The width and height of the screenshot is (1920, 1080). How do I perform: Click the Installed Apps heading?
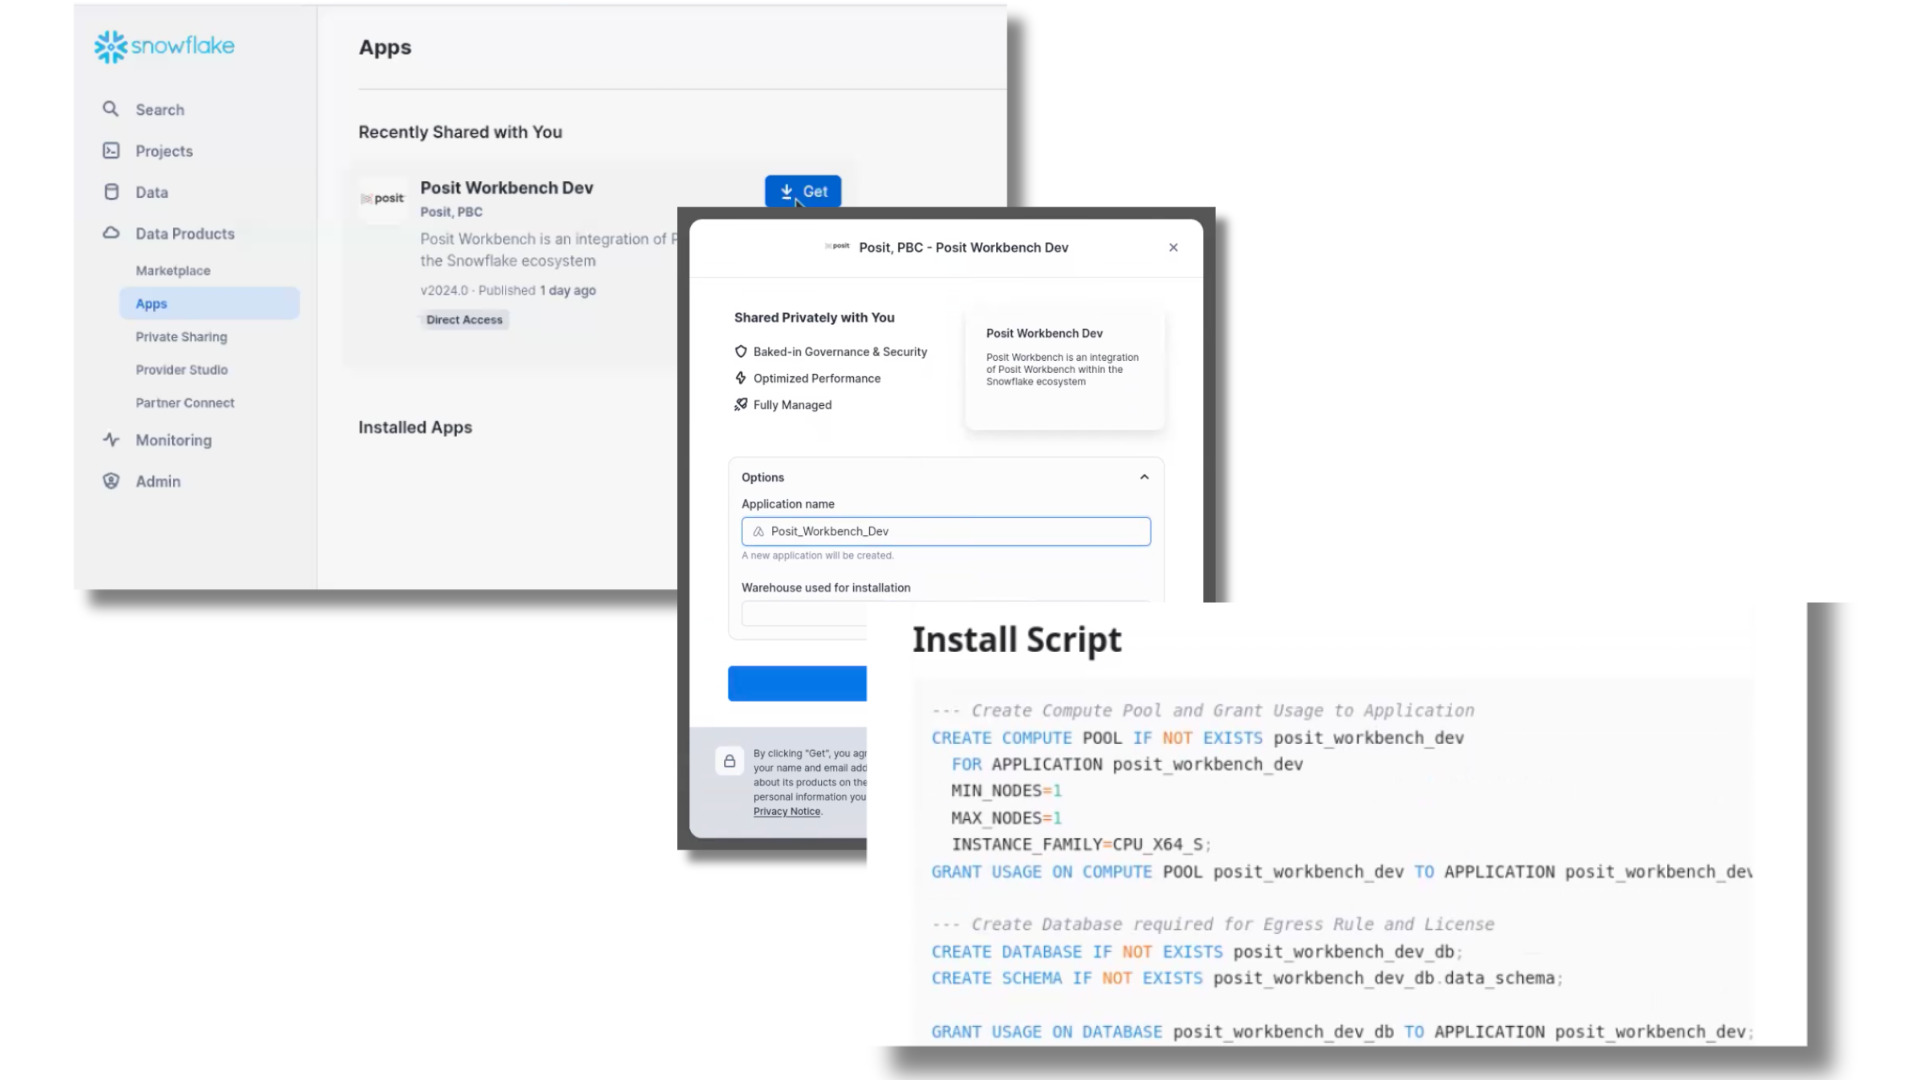tap(415, 427)
